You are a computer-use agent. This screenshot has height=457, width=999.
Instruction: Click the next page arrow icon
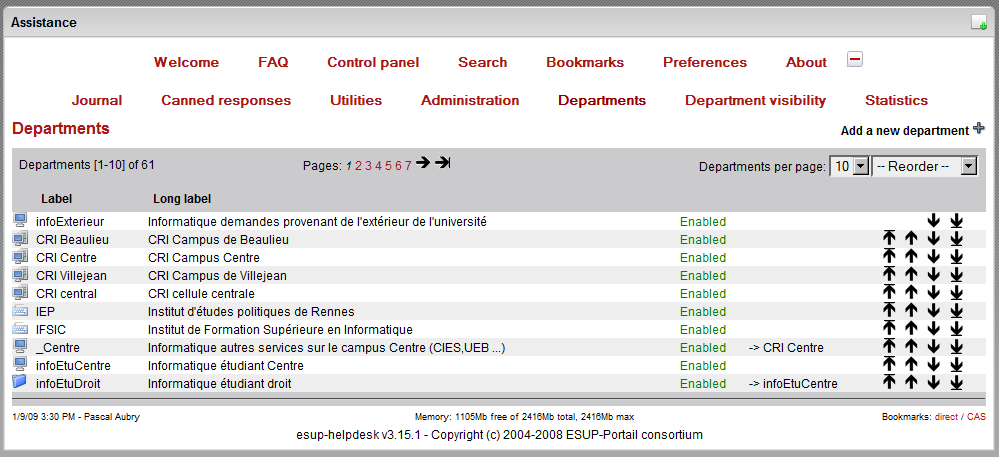coord(423,163)
